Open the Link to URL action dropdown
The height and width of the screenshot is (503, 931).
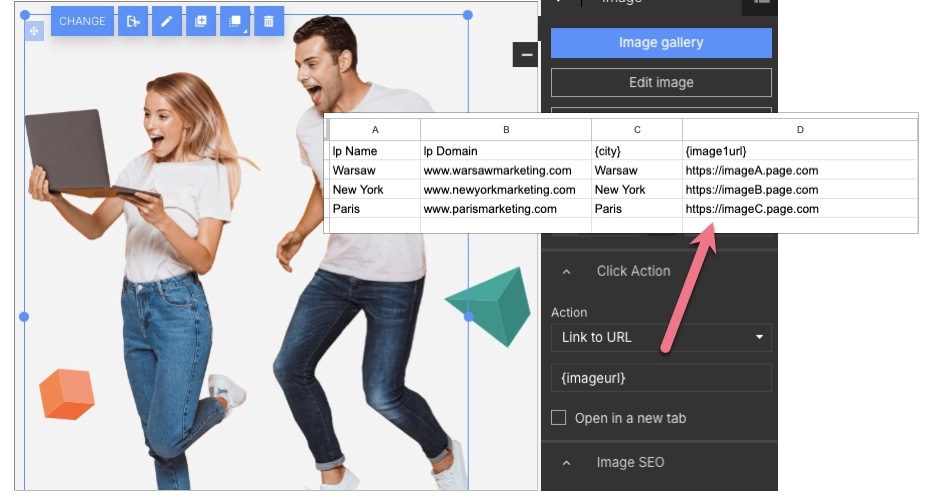click(x=661, y=337)
